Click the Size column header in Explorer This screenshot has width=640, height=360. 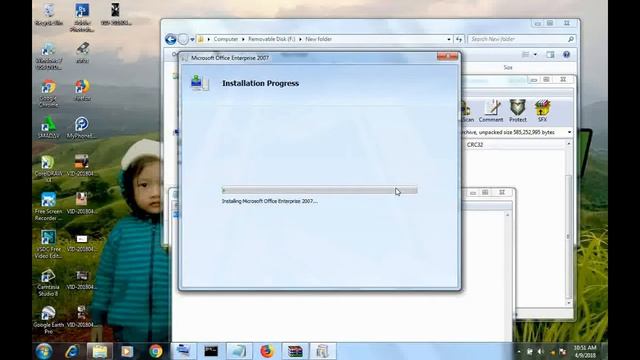point(508,67)
